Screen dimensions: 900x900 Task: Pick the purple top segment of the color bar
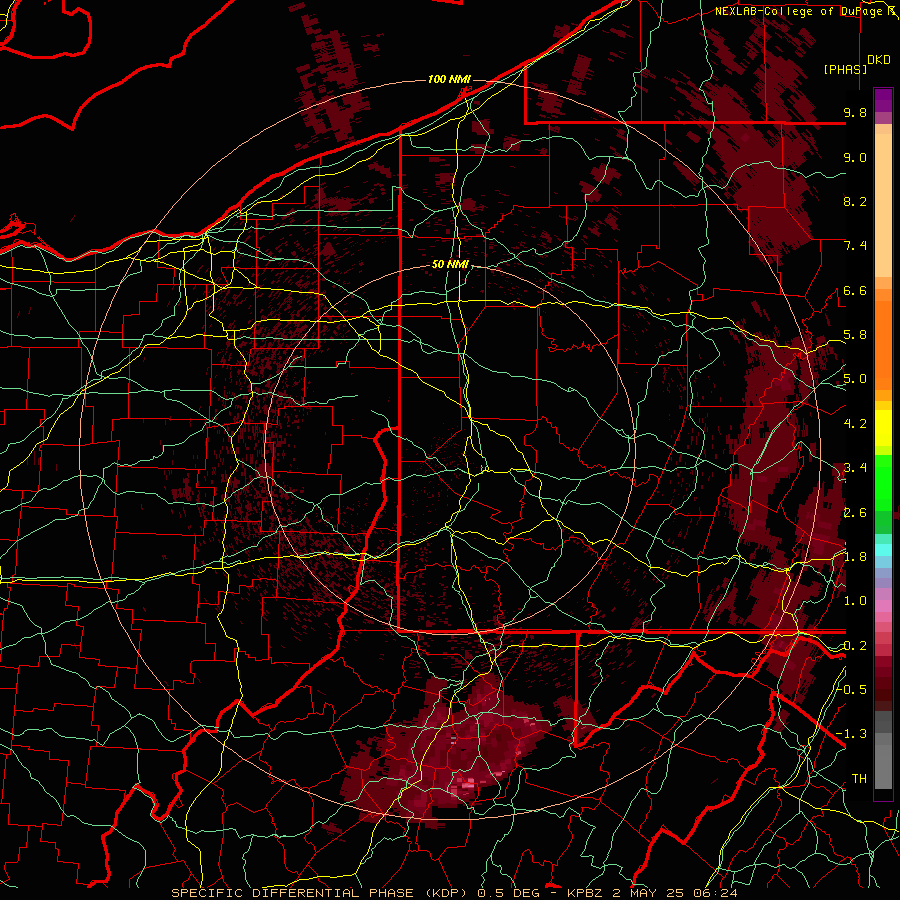pyautogui.click(x=883, y=100)
